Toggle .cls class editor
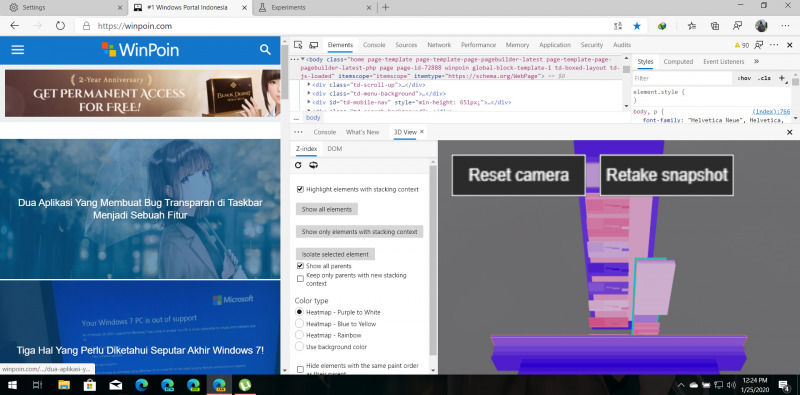800x395 pixels. pyautogui.click(x=764, y=79)
